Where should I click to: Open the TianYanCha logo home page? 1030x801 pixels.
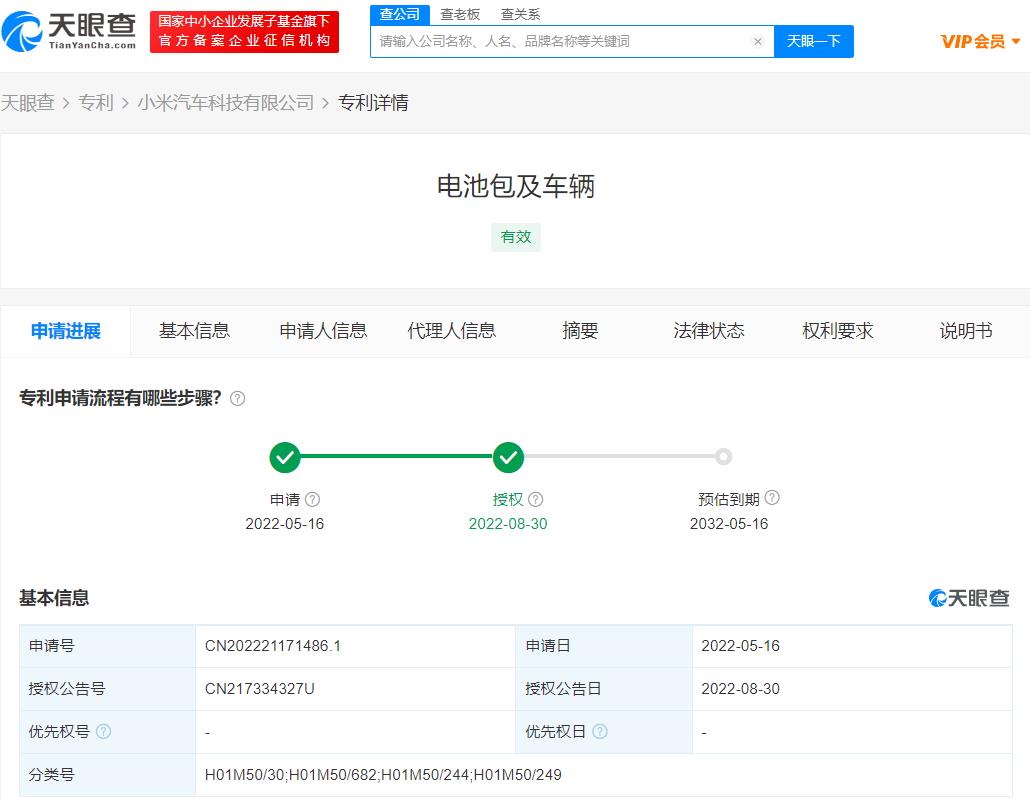click(x=69, y=31)
